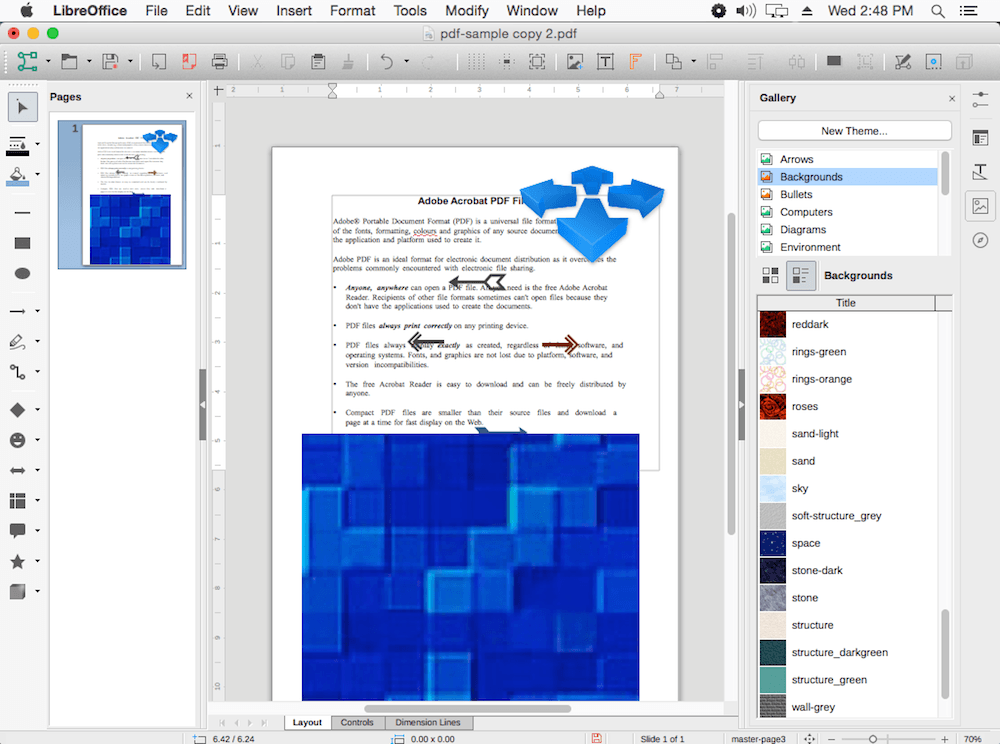Click the Print icon in toolbar
1000x744 pixels.
point(219,61)
